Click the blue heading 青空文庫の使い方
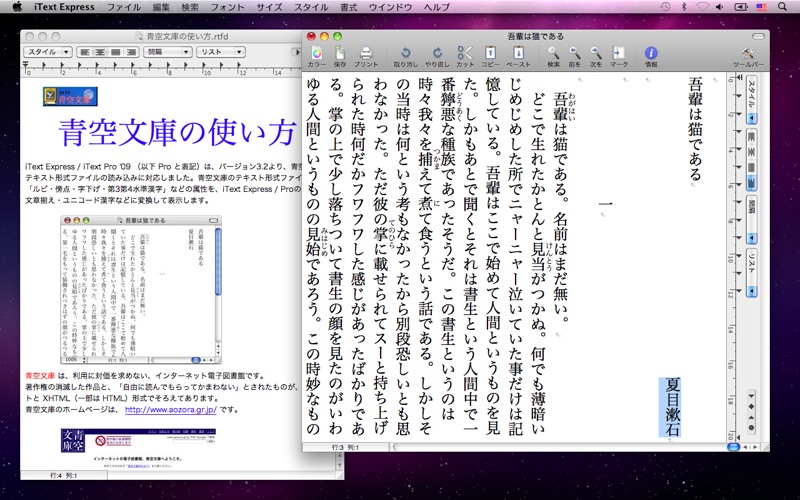The width and height of the screenshot is (800, 500). pyautogui.click(x=177, y=133)
